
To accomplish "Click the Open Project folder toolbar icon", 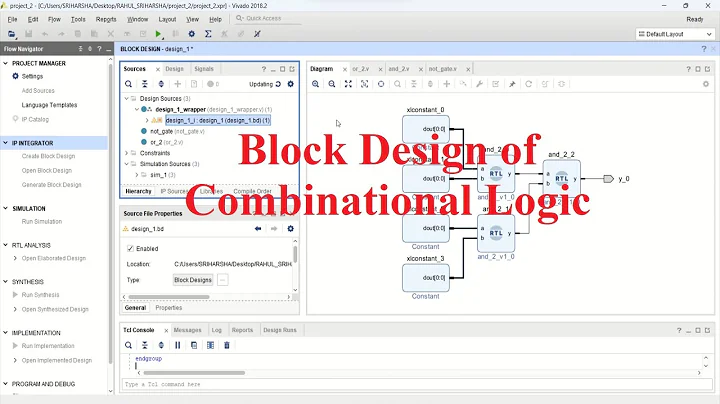I will 11,34.
